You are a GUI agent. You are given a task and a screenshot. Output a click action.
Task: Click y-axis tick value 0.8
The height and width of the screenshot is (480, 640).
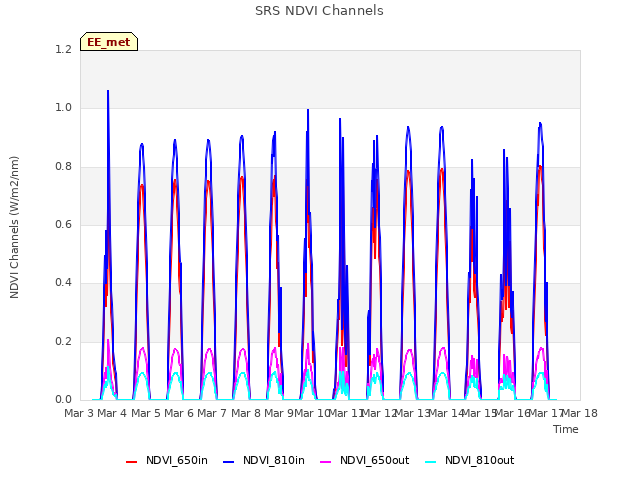(63, 167)
